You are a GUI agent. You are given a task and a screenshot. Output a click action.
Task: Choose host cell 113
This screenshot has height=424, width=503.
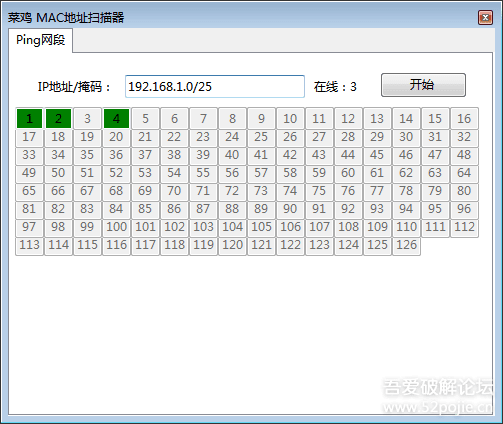point(29,245)
